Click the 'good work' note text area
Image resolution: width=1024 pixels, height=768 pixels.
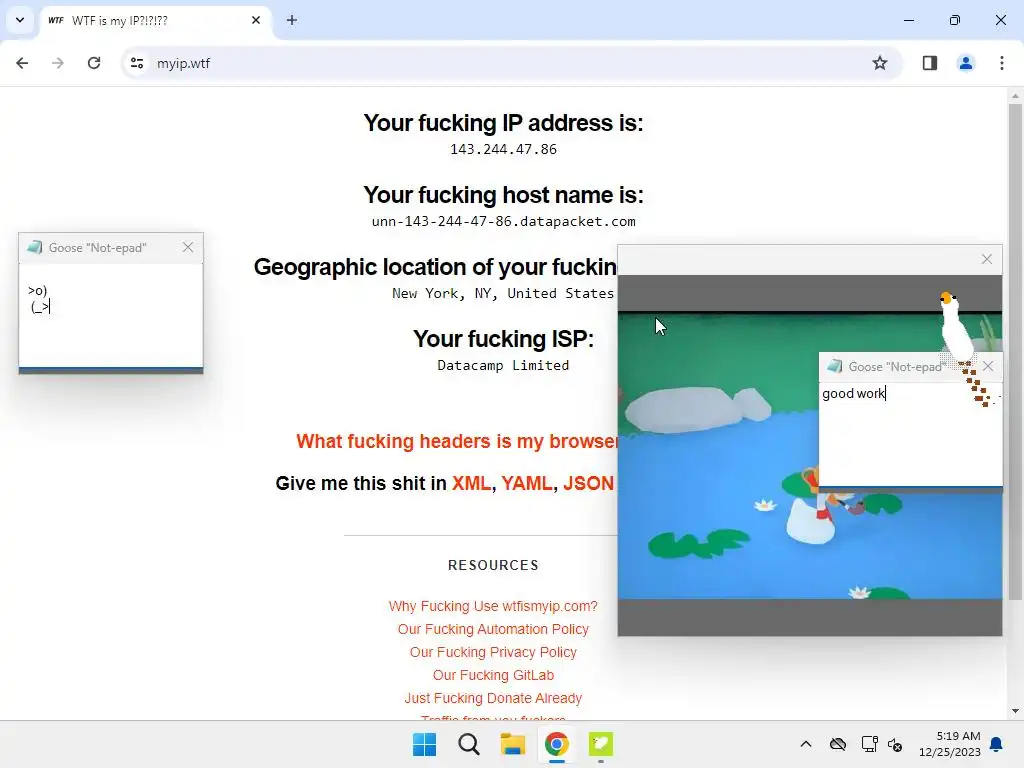click(x=910, y=434)
